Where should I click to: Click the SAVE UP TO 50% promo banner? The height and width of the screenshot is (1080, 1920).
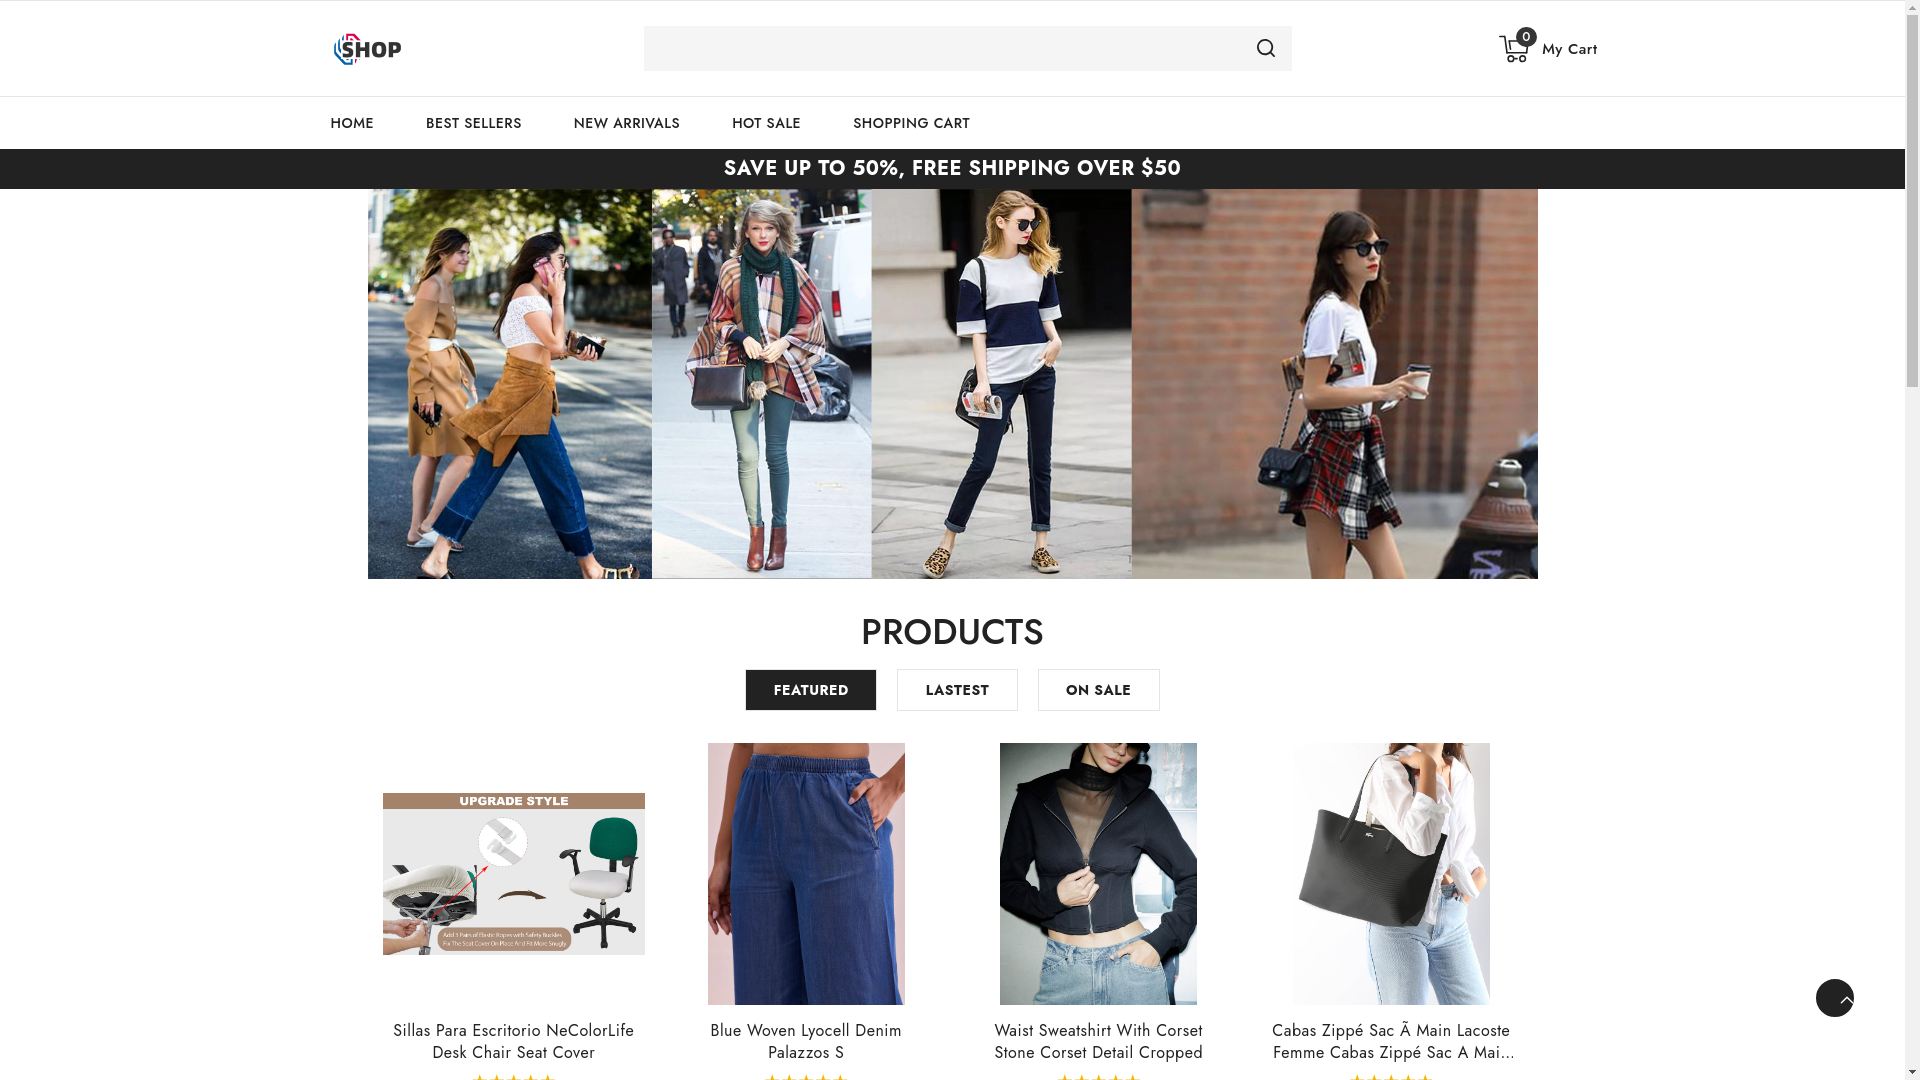[x=952, y=168]
